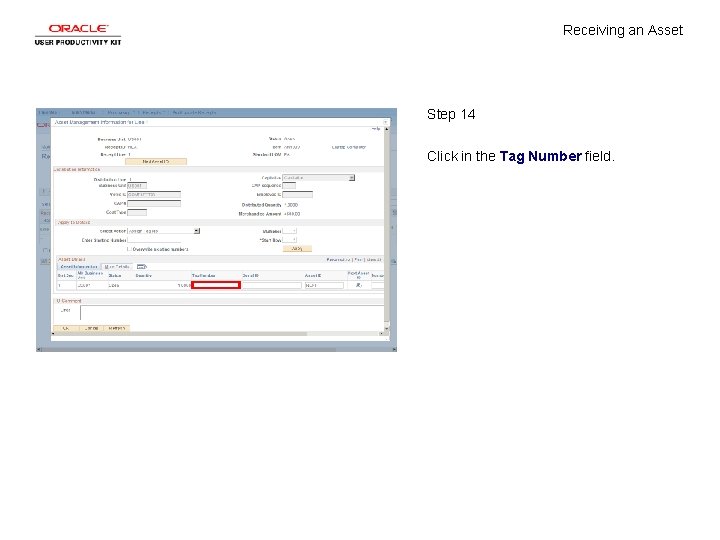Click the dialog horizontal scrollbar
The width and height of the screenshot is (720, 540).
(218, 334)
